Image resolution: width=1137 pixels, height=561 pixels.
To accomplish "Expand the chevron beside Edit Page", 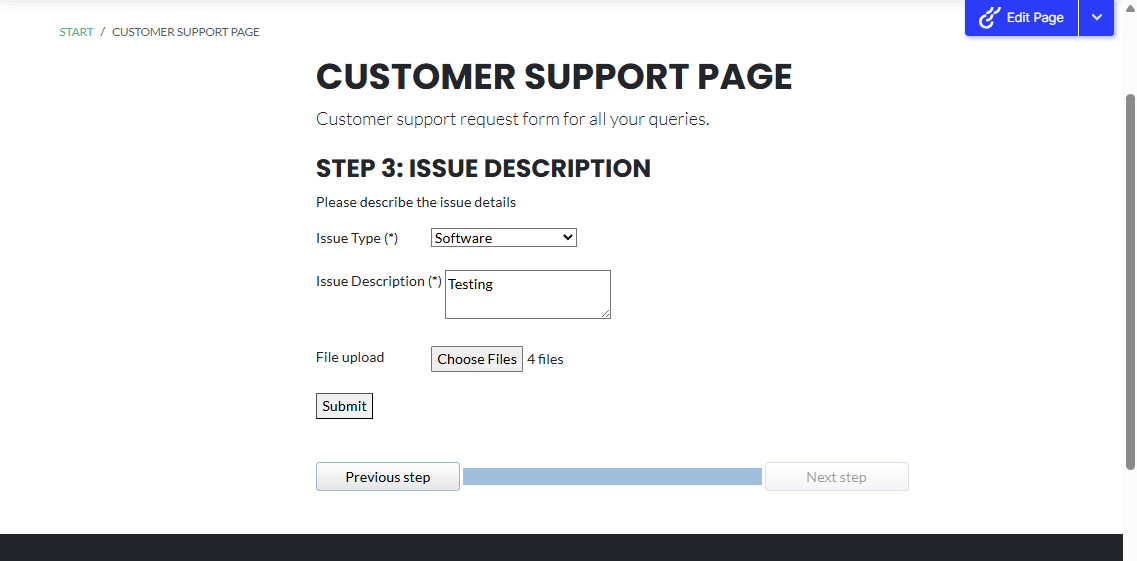I will [x=1096, y=18].
